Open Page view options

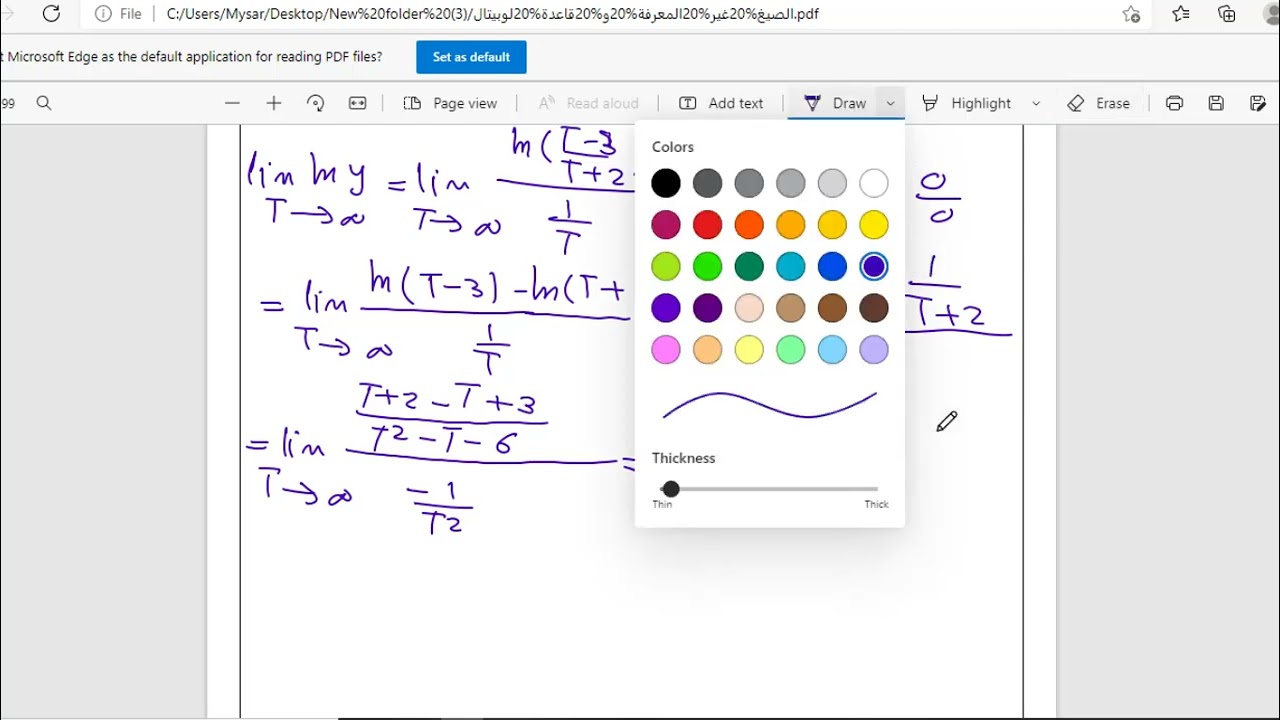coord(450,103)
